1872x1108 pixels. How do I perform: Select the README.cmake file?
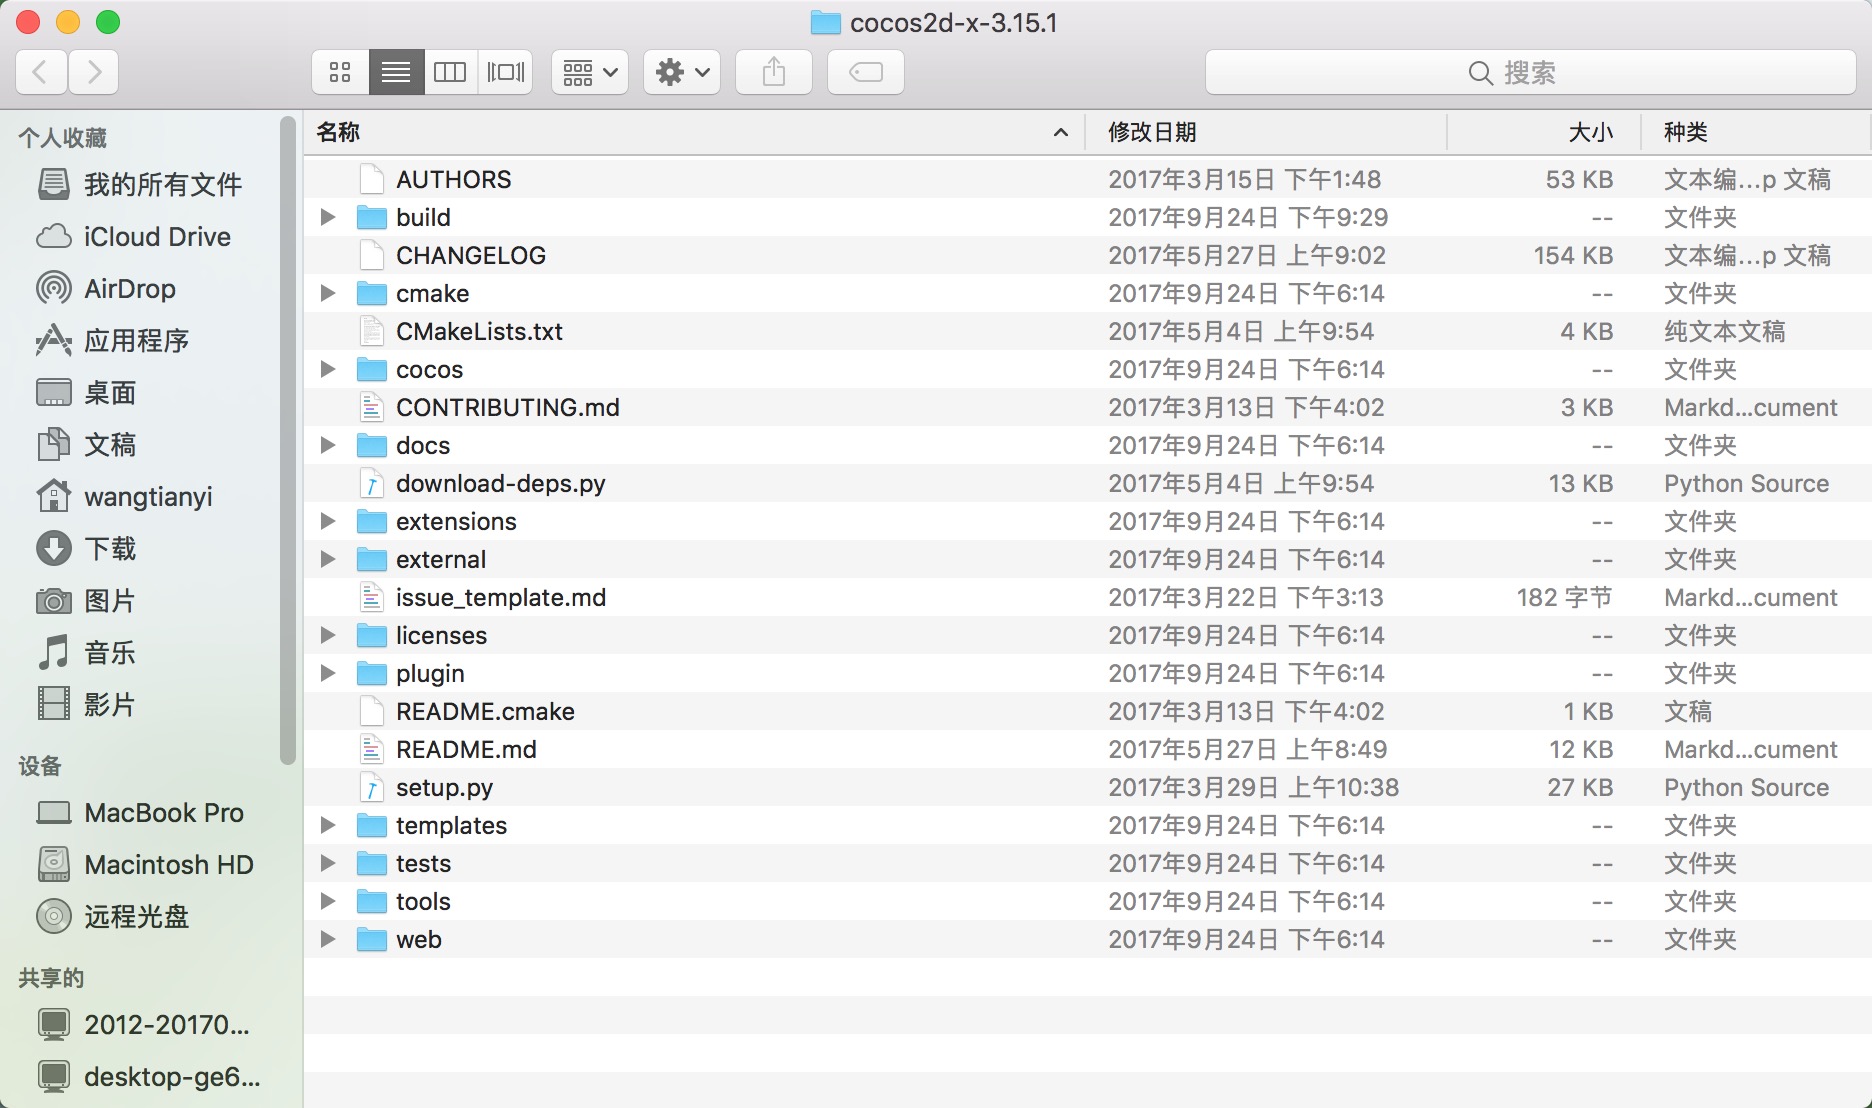click(1088, 711)
